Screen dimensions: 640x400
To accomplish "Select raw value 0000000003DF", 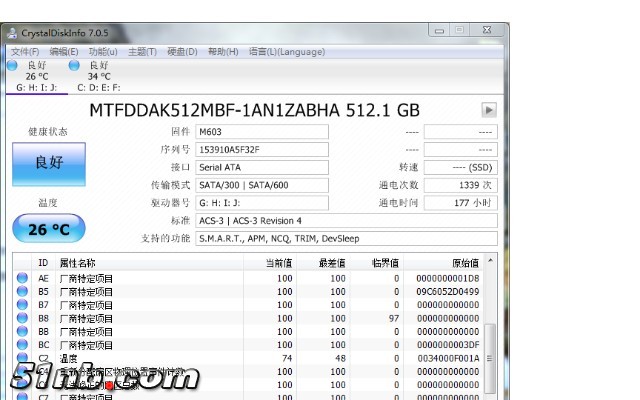I will (x=448, y=345).
